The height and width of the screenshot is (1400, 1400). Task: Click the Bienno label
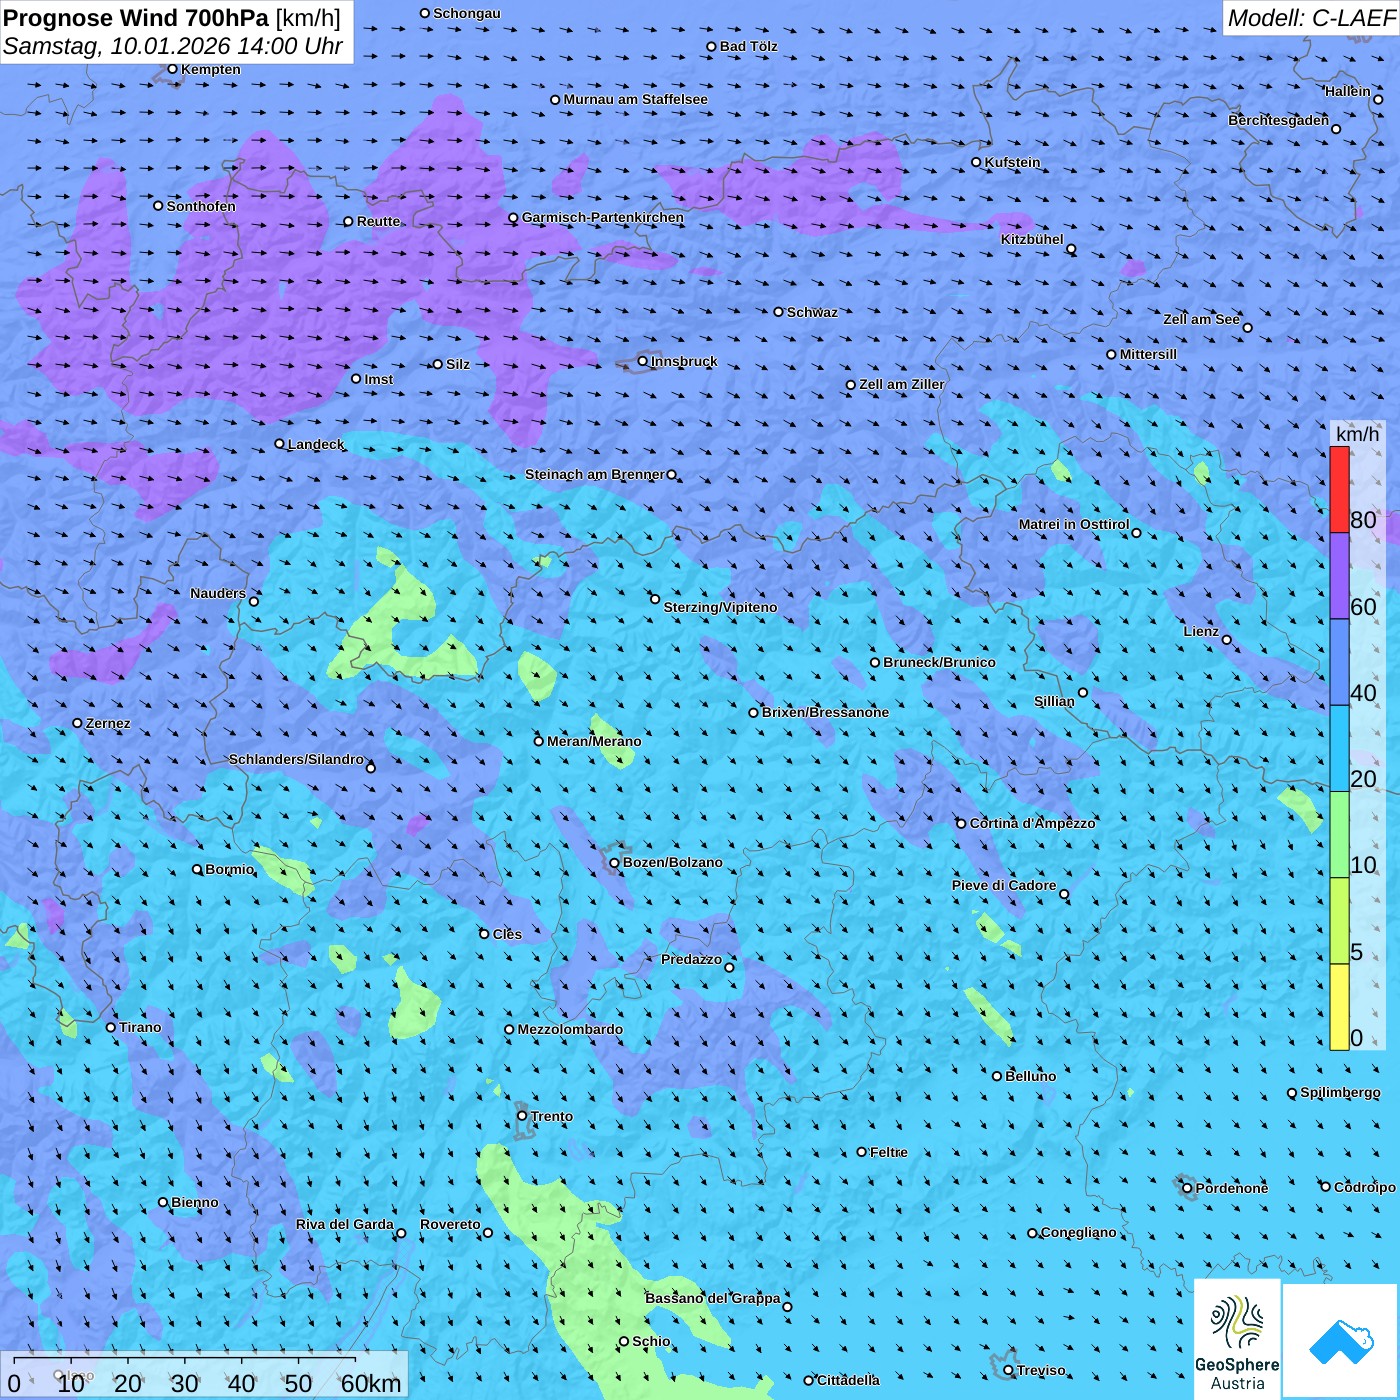coord(194,1202)
